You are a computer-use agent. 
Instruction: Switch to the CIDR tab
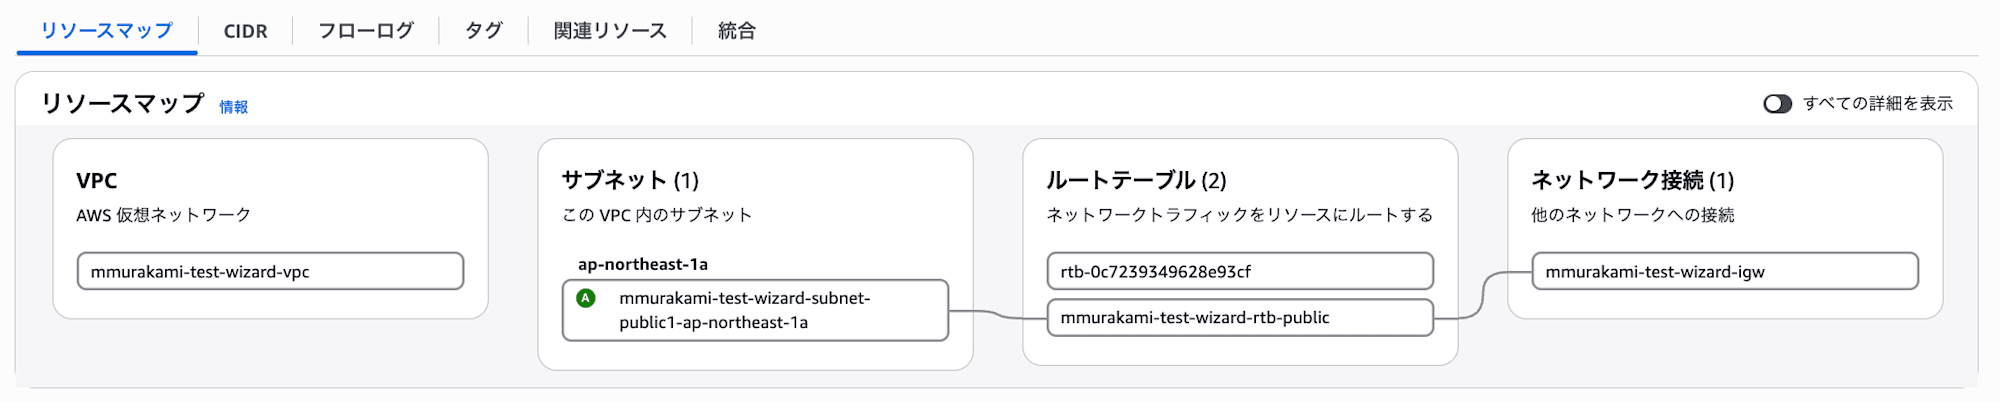pos(245,31)
